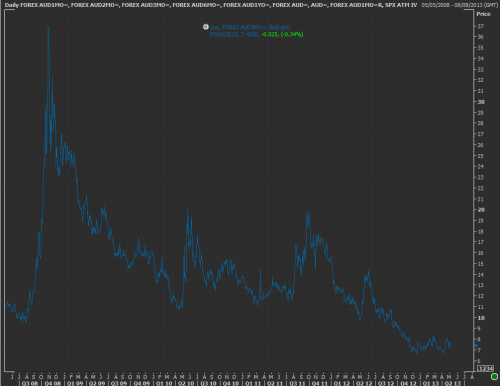The height and width of the screenshot is (386, 500).
Task: Click the date range '05/05/2008 - 08/08/2013 (GMT)'
Action: click(x=459, y=5)
